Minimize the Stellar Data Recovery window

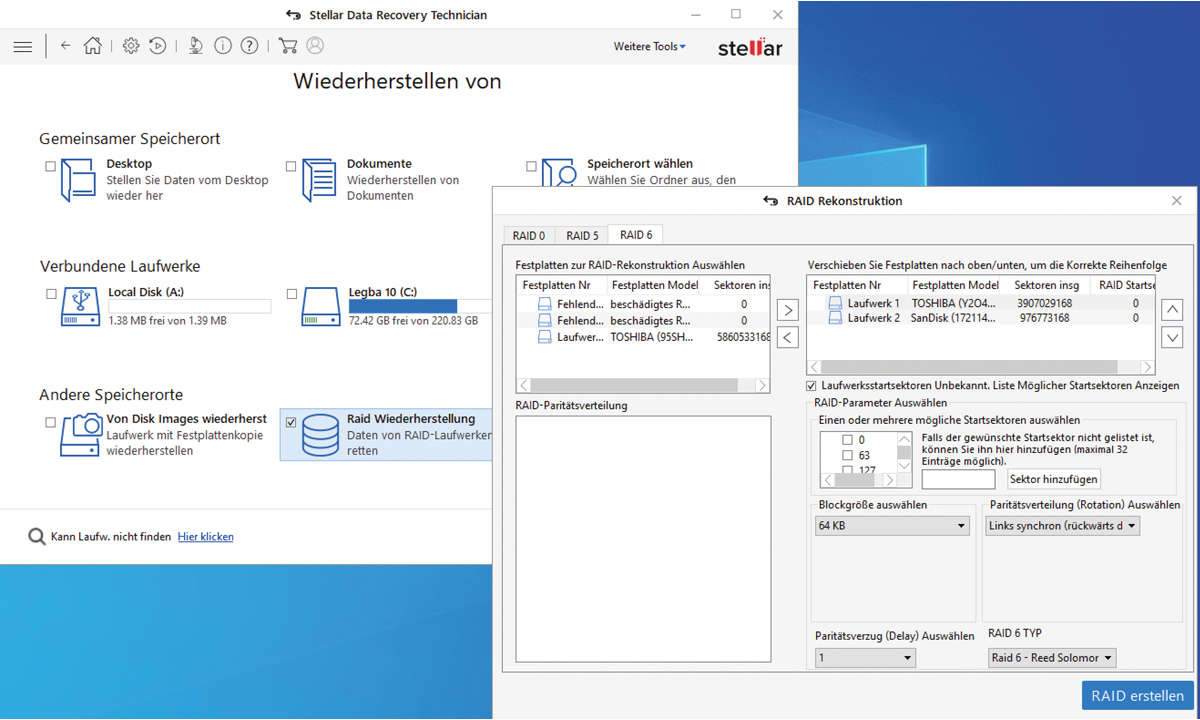coord(694,15)
